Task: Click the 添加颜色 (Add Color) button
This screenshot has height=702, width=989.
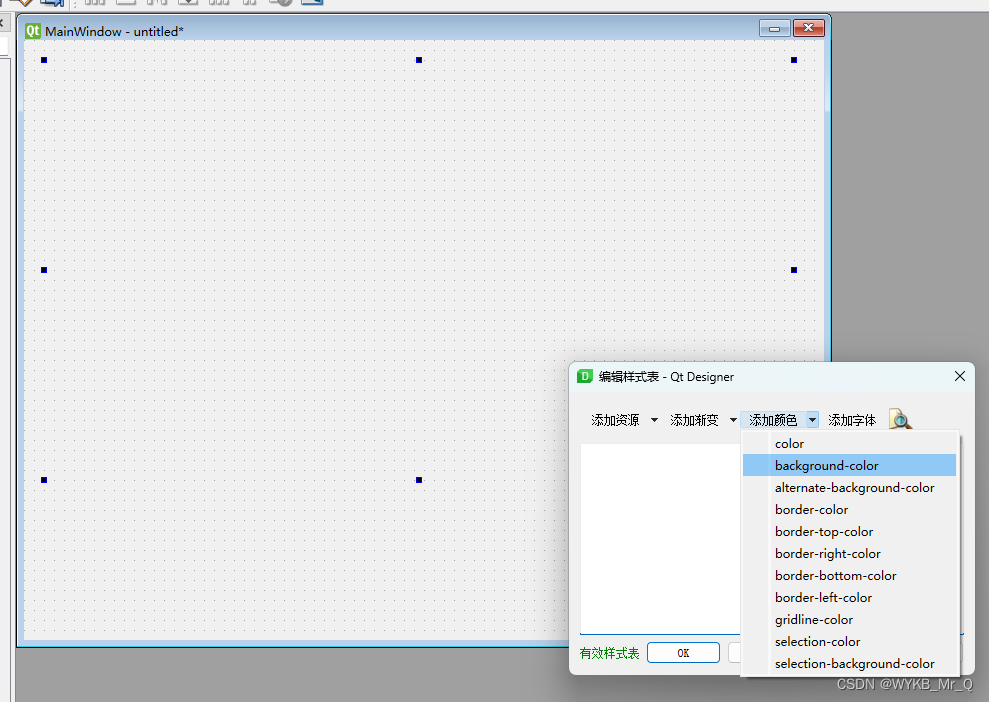Action: click(x=773, y=420)
